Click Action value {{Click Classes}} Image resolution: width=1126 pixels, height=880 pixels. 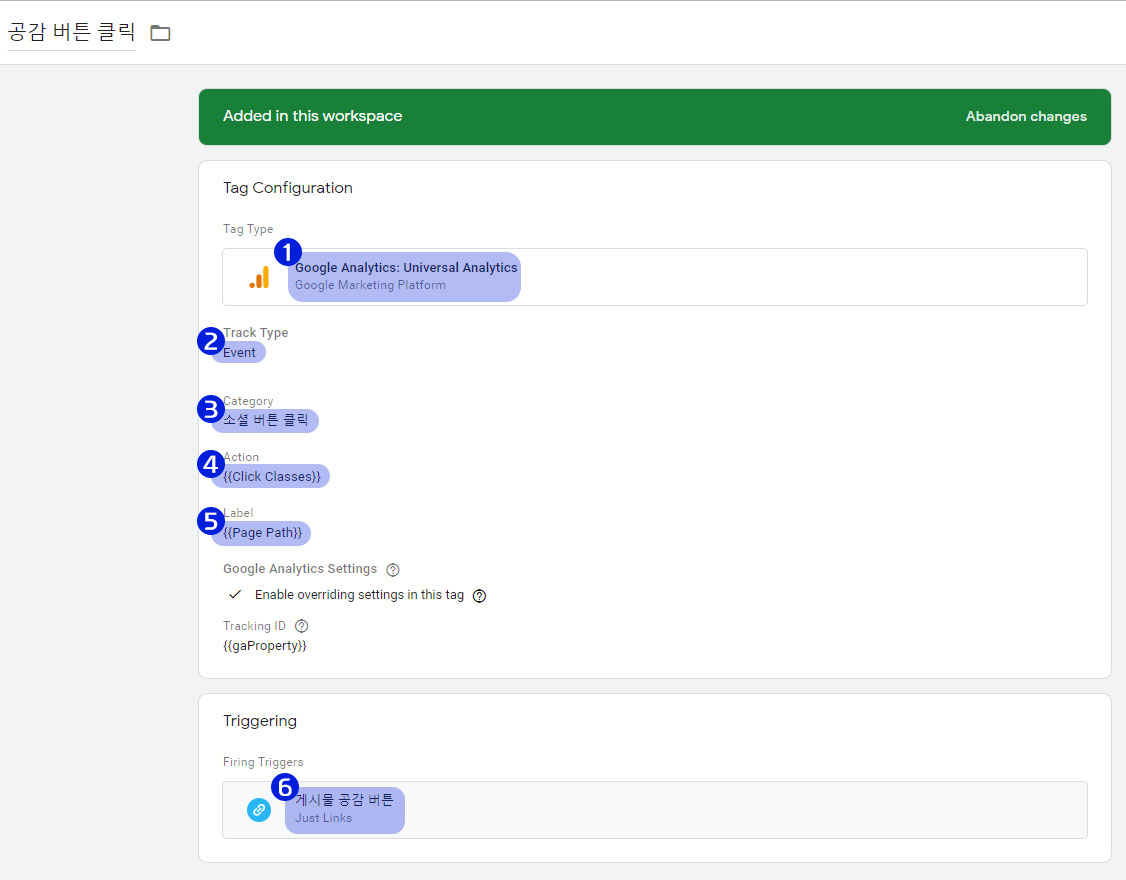tap(271, 476)
